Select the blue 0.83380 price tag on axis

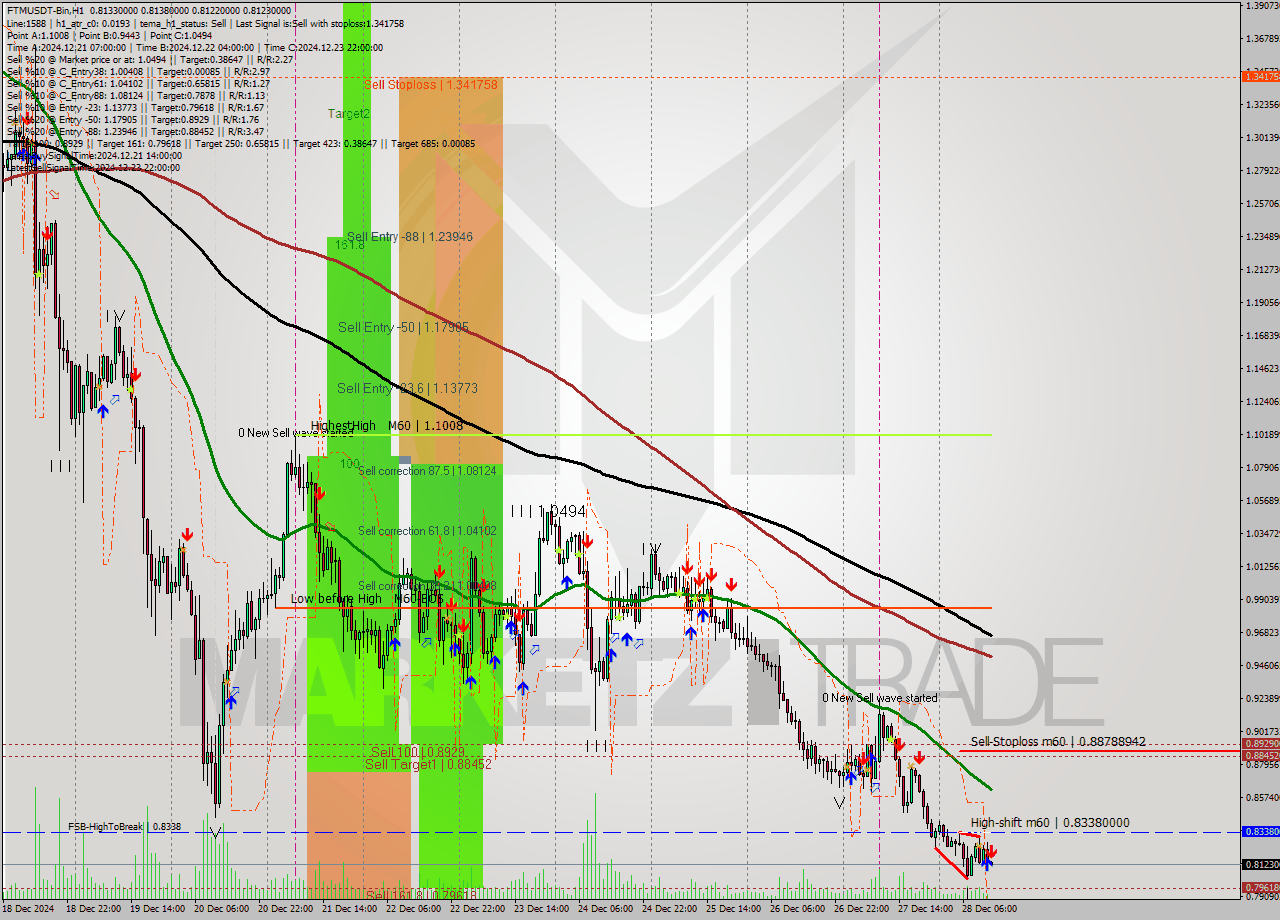(1260, 832)
